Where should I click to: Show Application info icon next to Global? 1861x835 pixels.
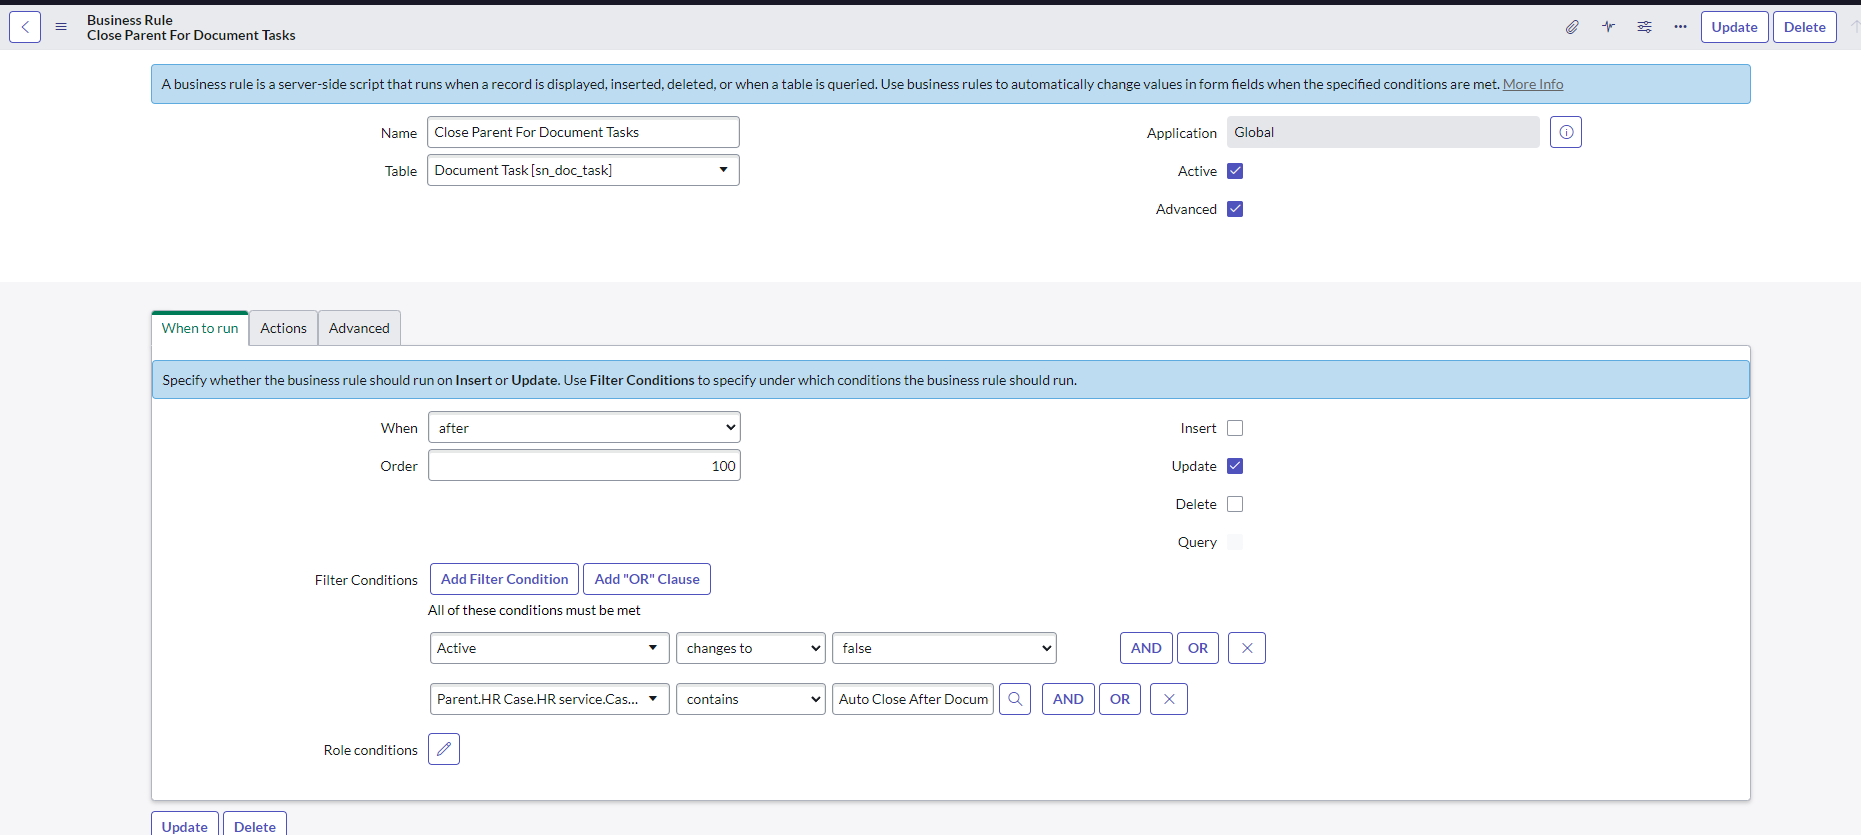1566,132
